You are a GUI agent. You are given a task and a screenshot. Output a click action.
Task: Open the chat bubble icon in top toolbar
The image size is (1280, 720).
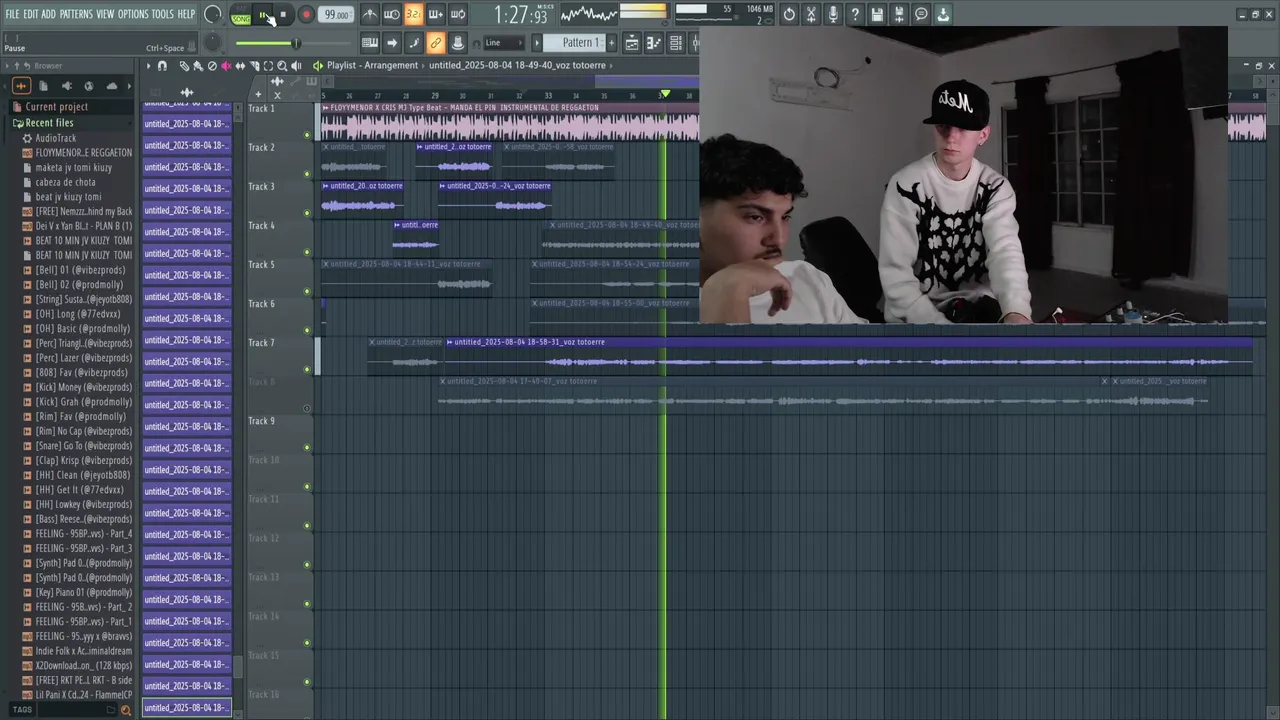(921, 14)
